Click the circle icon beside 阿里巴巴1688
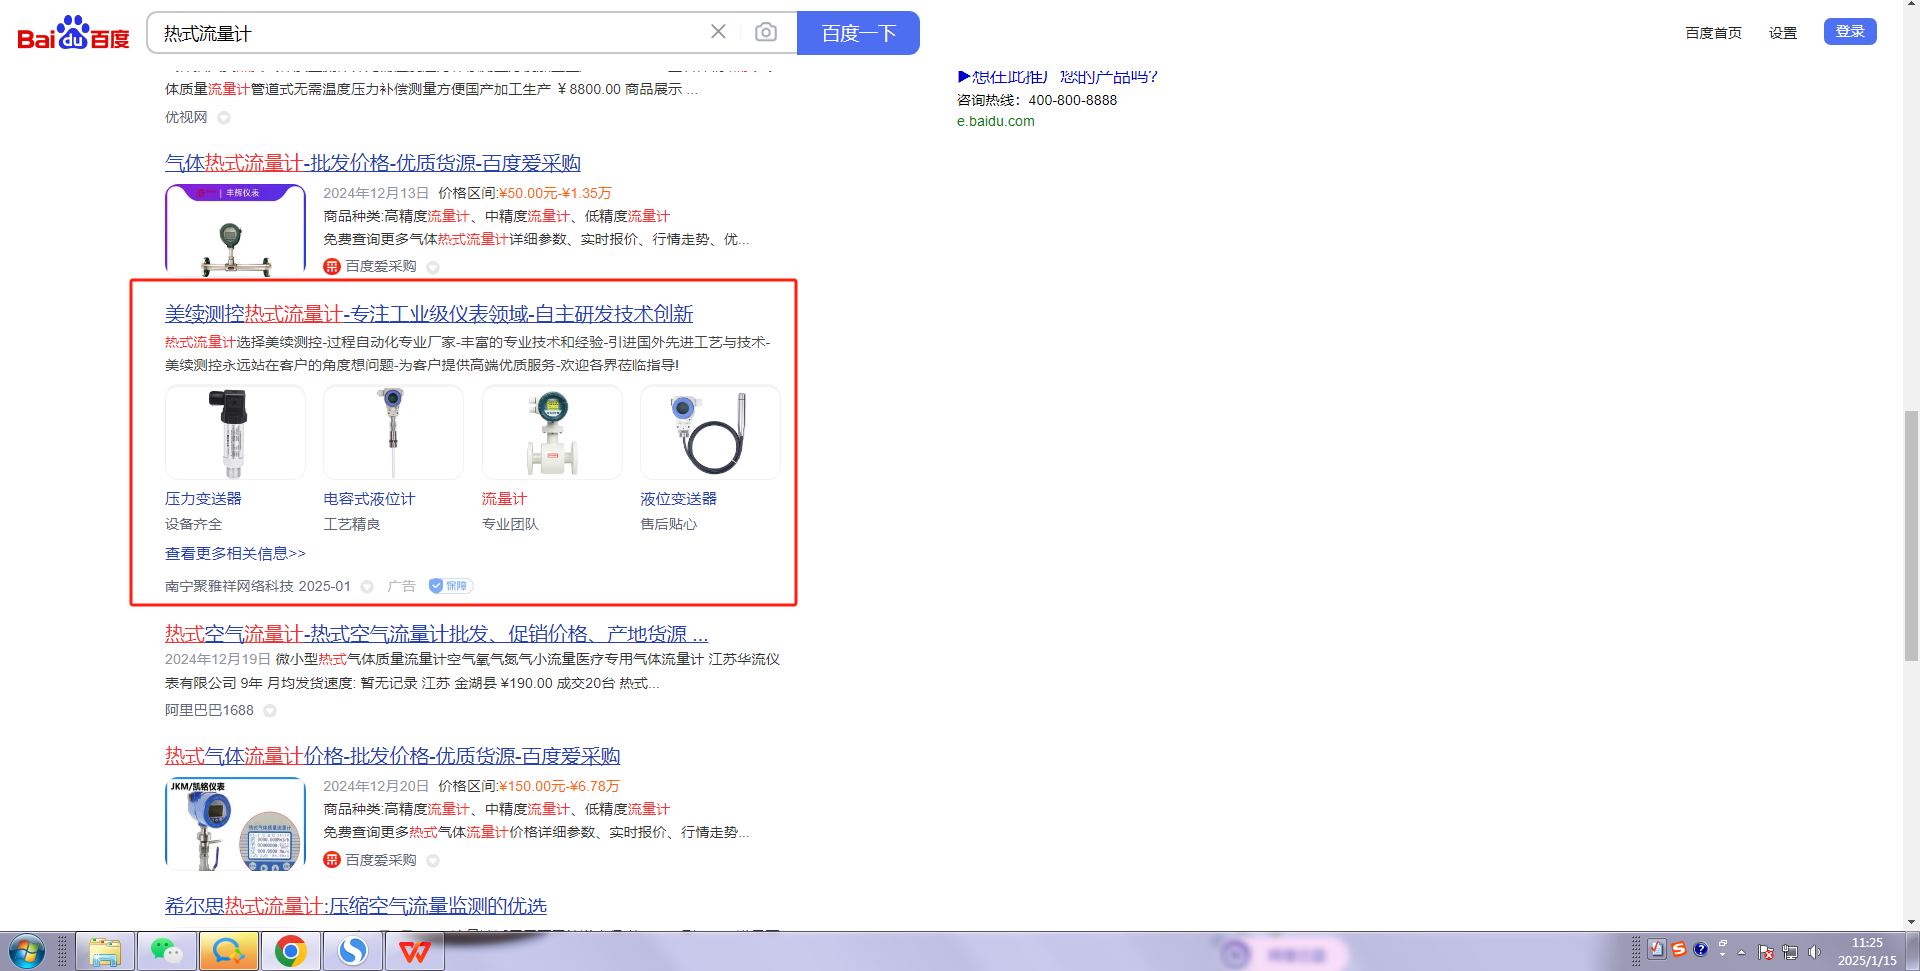 pos(270,711)
